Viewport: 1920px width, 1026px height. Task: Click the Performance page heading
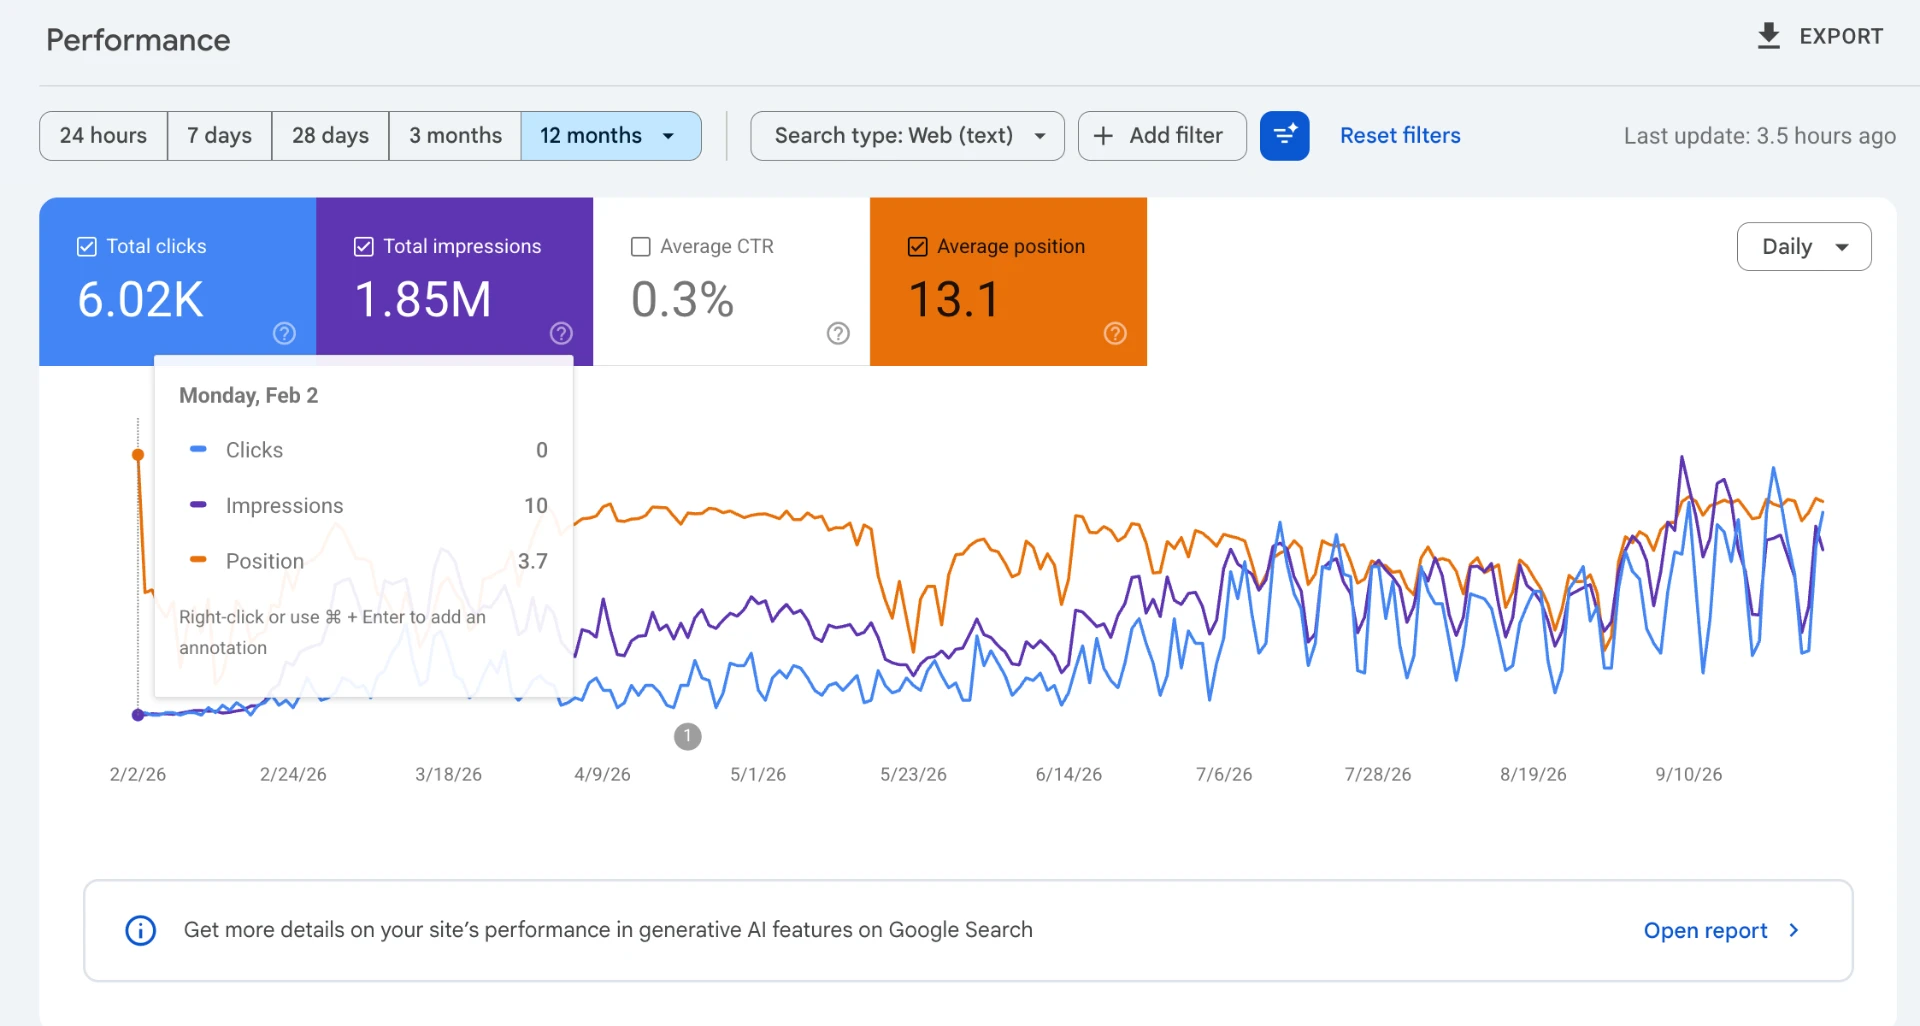138,40
